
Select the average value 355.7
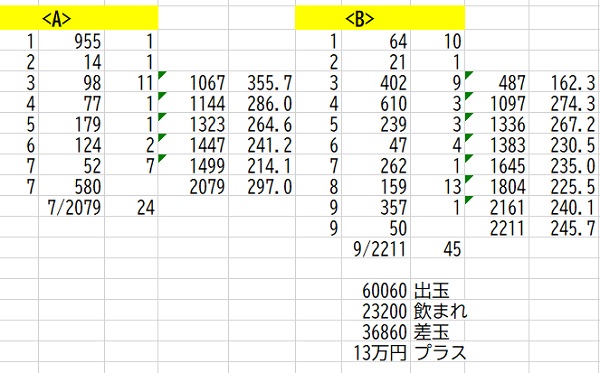pyautogui.click(x=262, y=82)
